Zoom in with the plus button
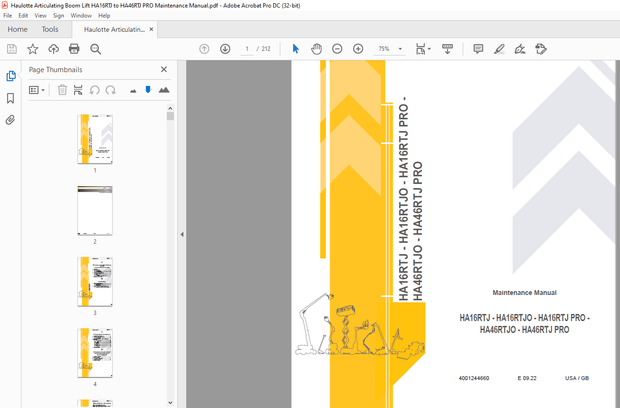Screen dimensions: 620x408 (358, 49)
